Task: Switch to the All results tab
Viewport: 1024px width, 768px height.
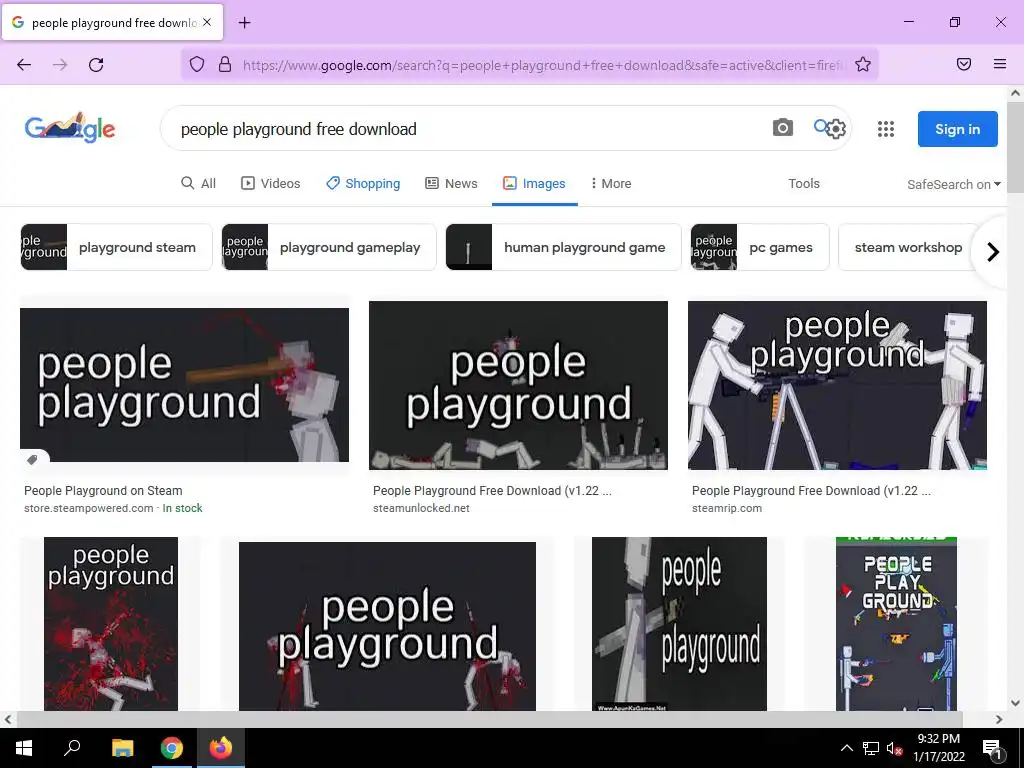Action: (199, 184)
